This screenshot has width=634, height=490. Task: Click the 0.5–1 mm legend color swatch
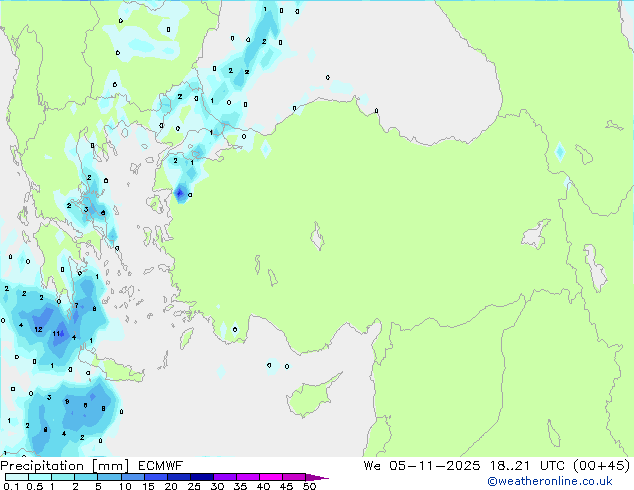(40, 477)
